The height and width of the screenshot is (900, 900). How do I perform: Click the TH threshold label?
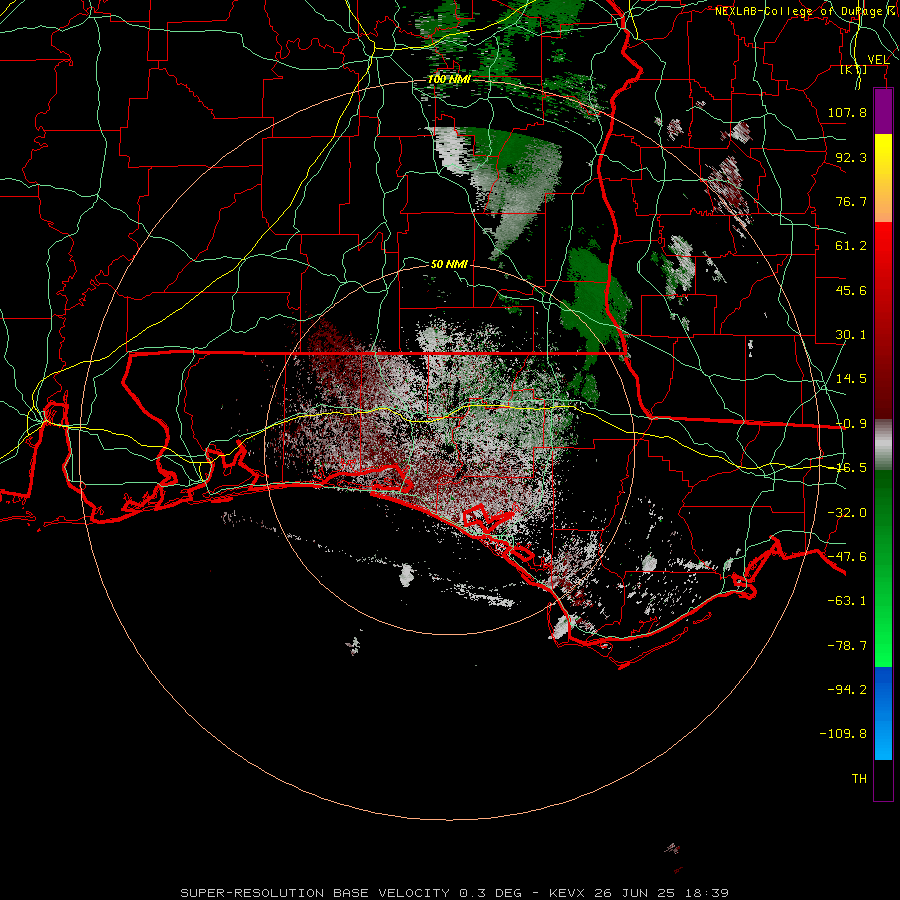coord(859,779)
